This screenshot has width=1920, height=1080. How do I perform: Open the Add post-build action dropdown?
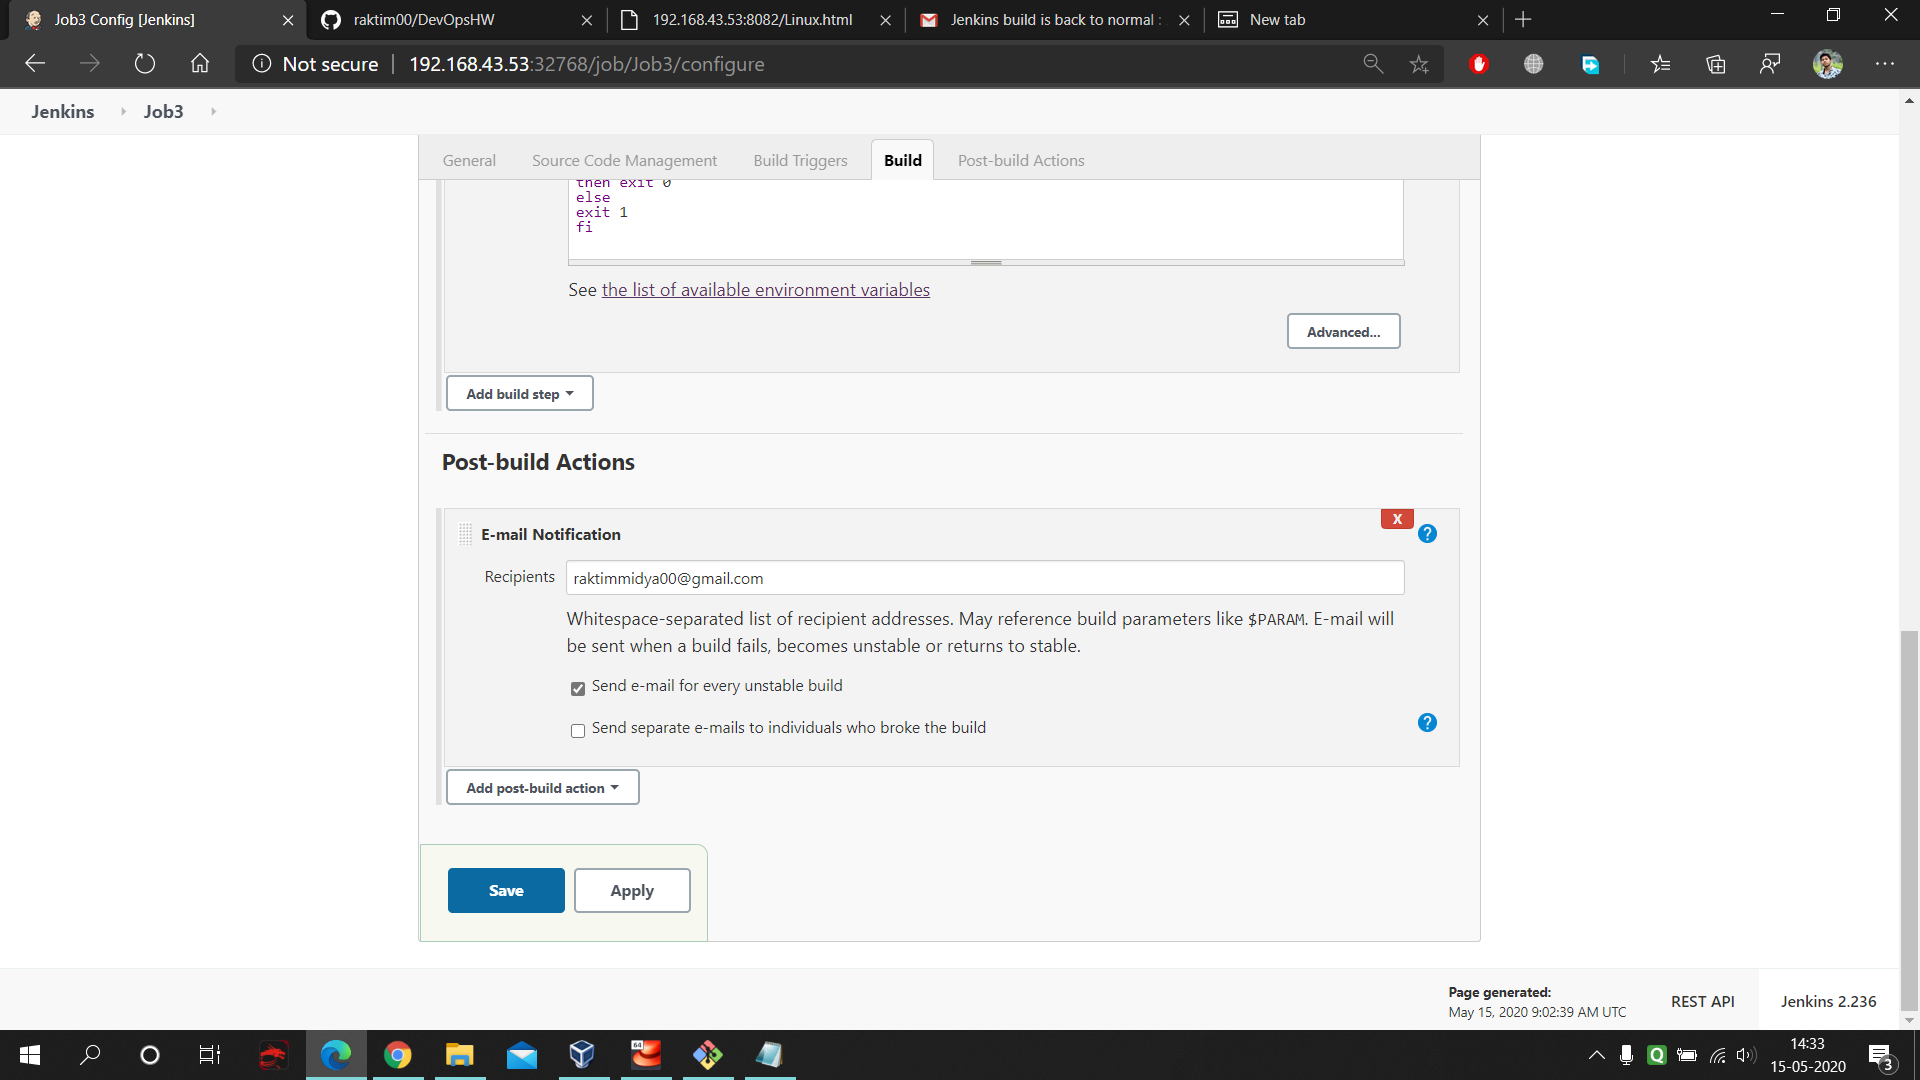tap(542, 788)
